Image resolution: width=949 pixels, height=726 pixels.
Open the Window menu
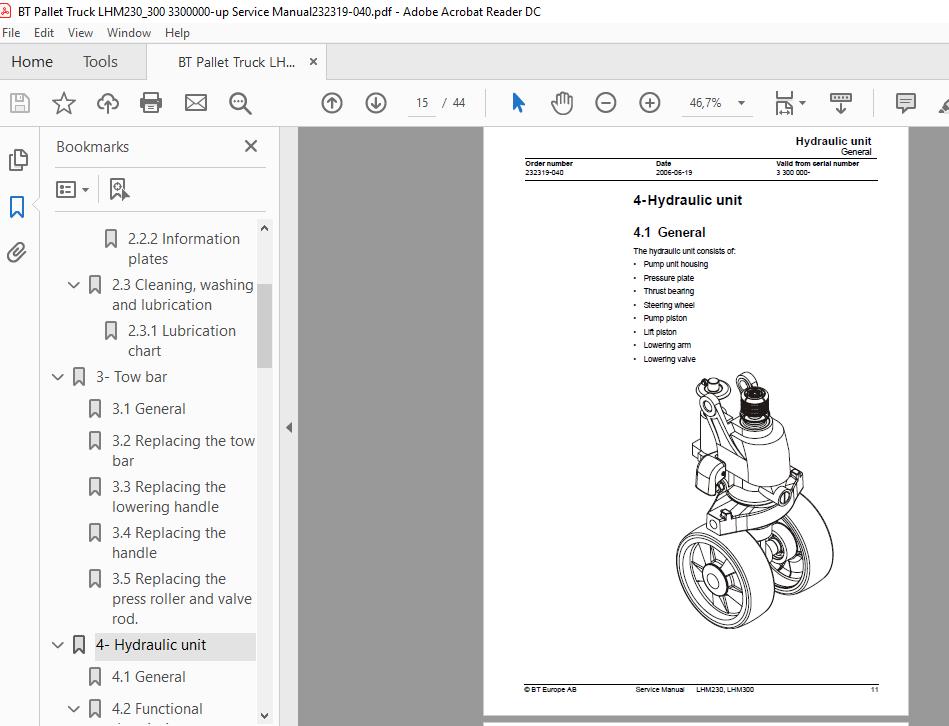128,33
